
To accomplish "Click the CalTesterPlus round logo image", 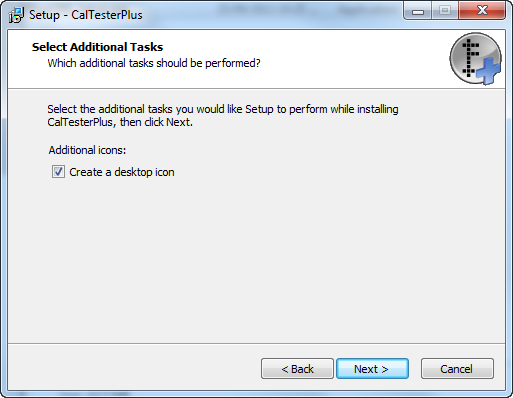I will (x=475, y=58).
